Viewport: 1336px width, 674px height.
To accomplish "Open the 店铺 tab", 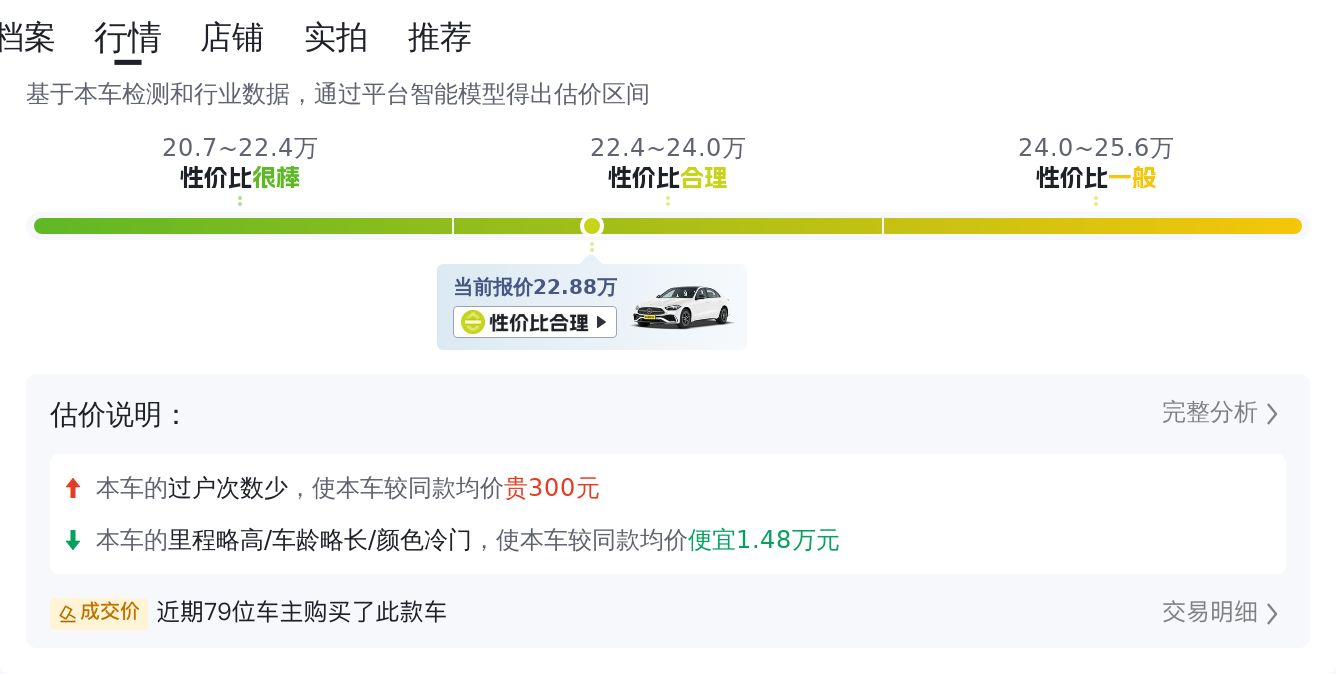I will pyautogui.click(x=232, y=38).
